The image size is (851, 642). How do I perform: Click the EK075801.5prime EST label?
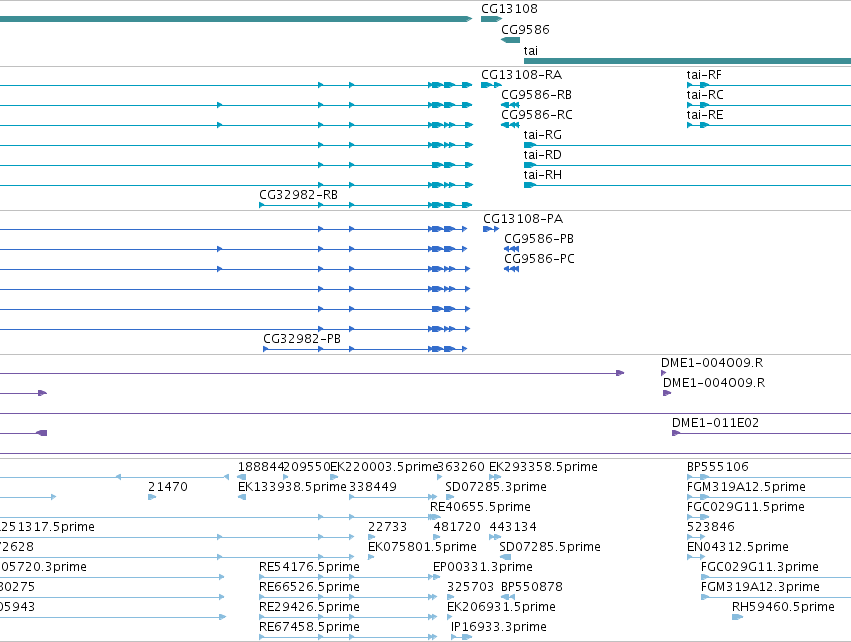click(422, 547)
